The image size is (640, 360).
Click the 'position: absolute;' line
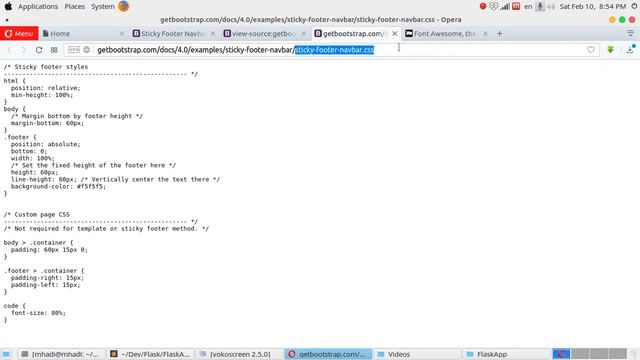[x=45, y=144]
